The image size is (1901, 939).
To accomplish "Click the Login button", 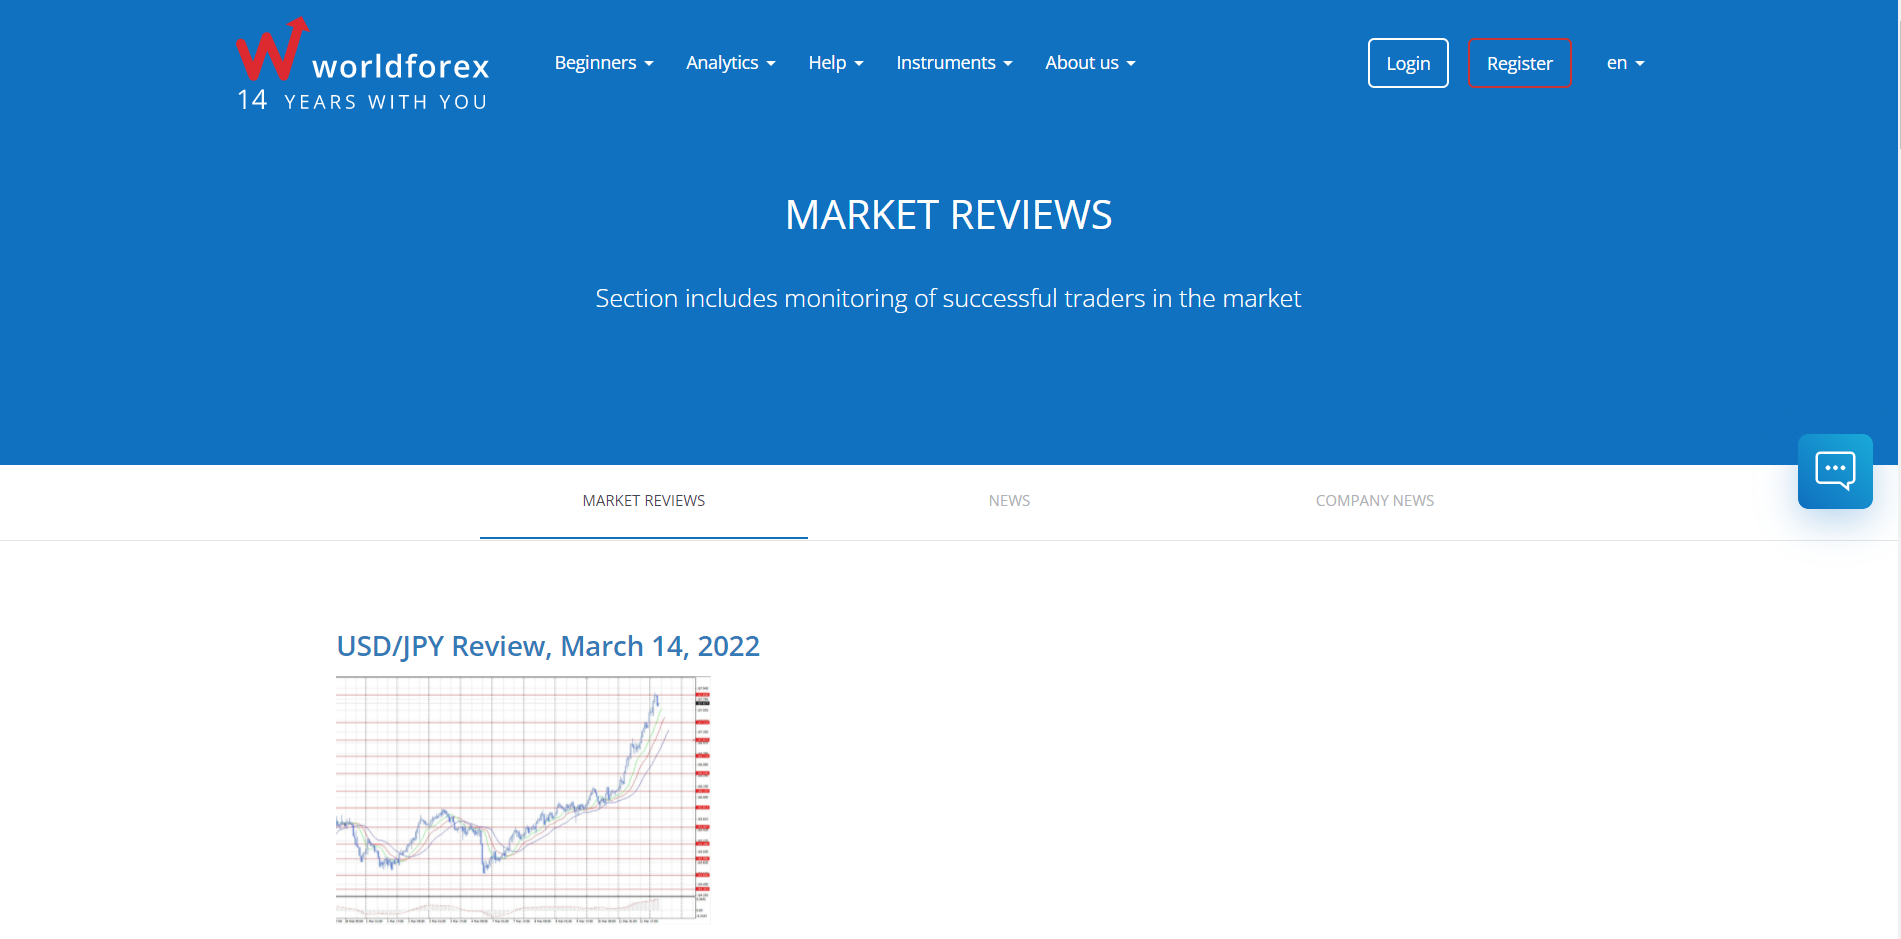I will 1408,63.
